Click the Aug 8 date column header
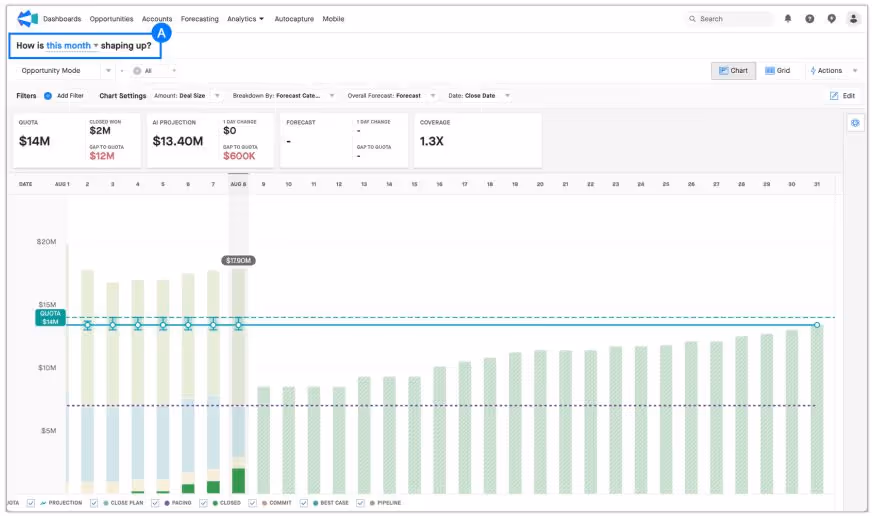The image size is (872, 516). [x=239, y=184]
